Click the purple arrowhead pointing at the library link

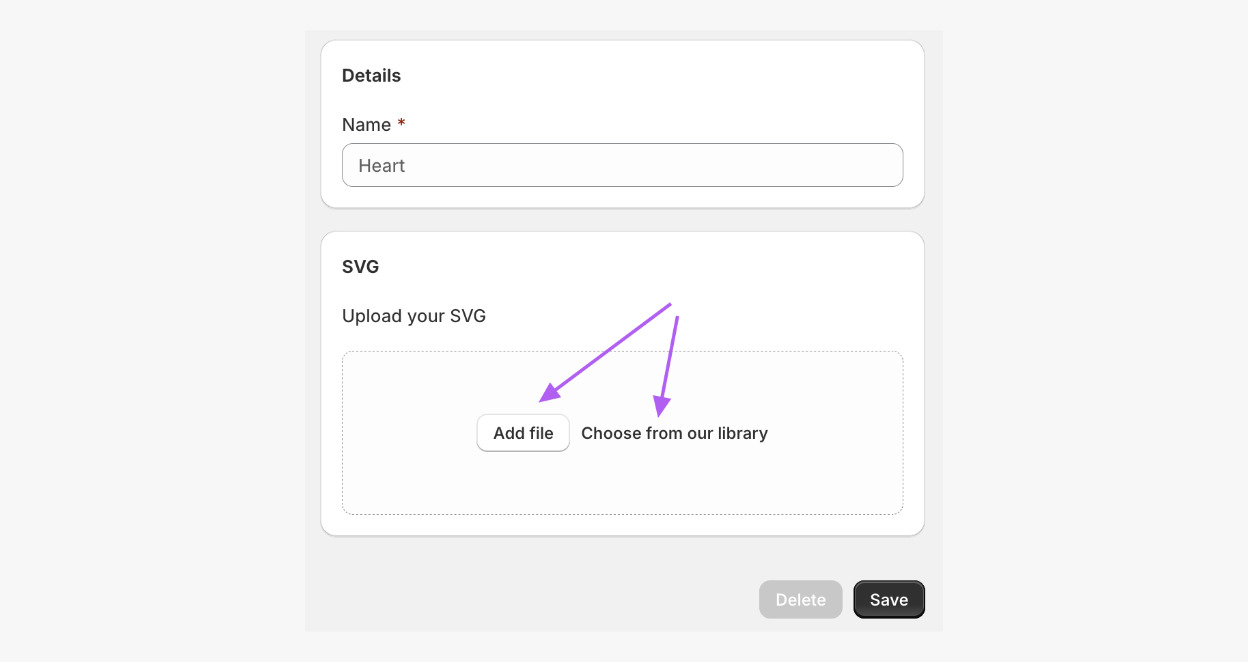click(x=662, y=406)
